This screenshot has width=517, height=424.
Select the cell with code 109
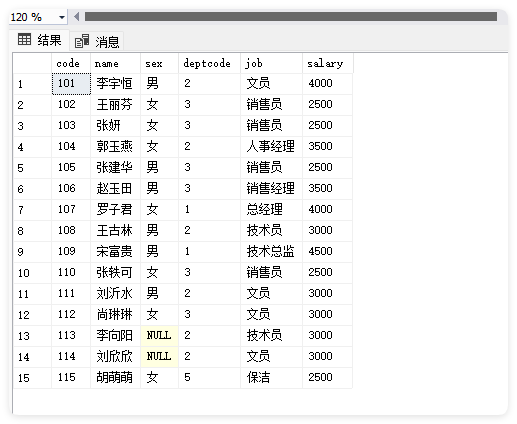pyautogui.click(x=71, y=252)
